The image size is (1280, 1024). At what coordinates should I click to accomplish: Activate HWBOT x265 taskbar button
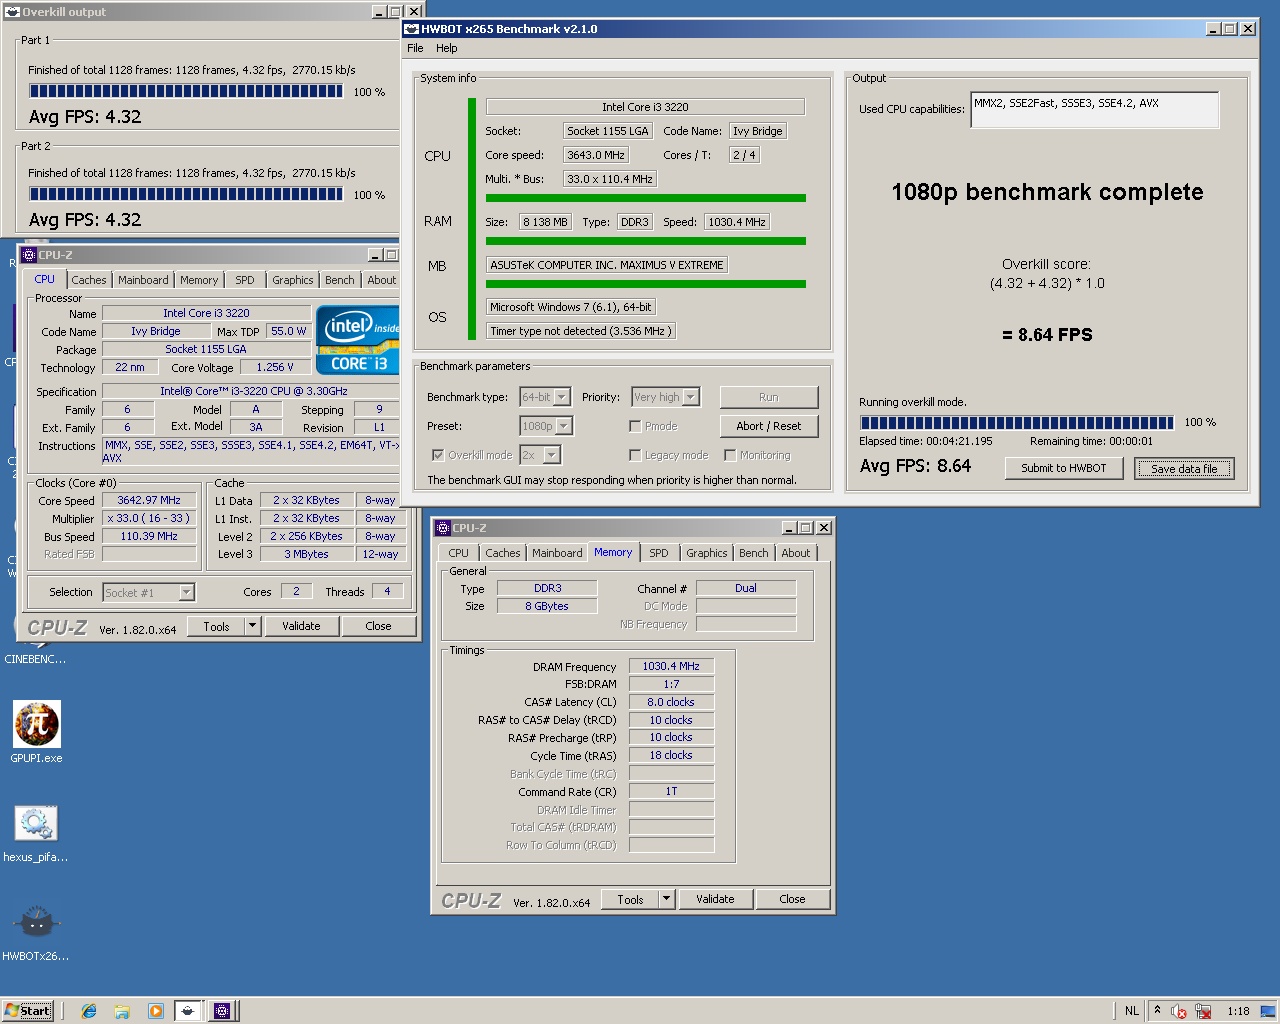coord(188,1011)
